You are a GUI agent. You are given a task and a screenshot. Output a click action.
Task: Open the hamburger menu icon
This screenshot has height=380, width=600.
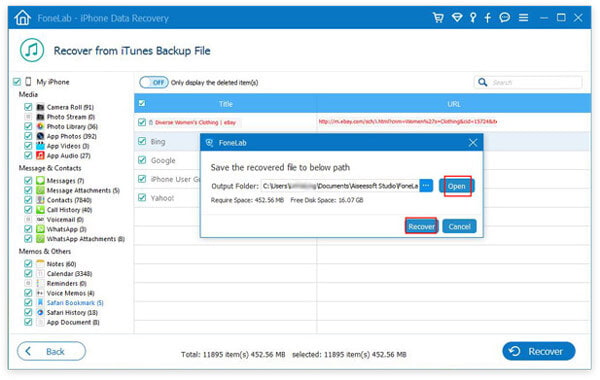pos(523,18)
